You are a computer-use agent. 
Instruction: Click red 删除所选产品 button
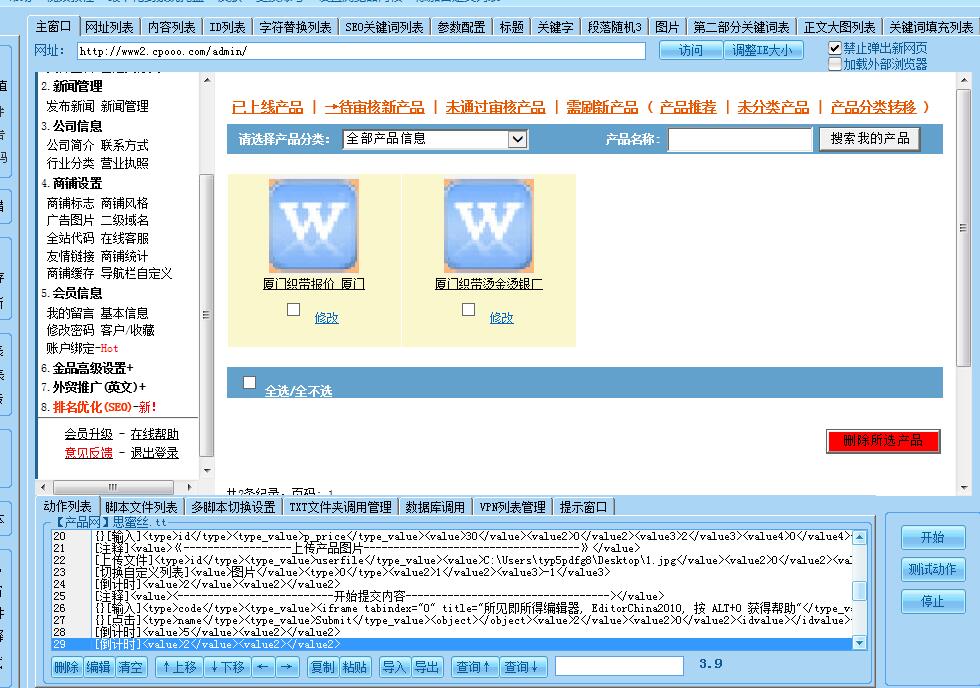[882, 441]
